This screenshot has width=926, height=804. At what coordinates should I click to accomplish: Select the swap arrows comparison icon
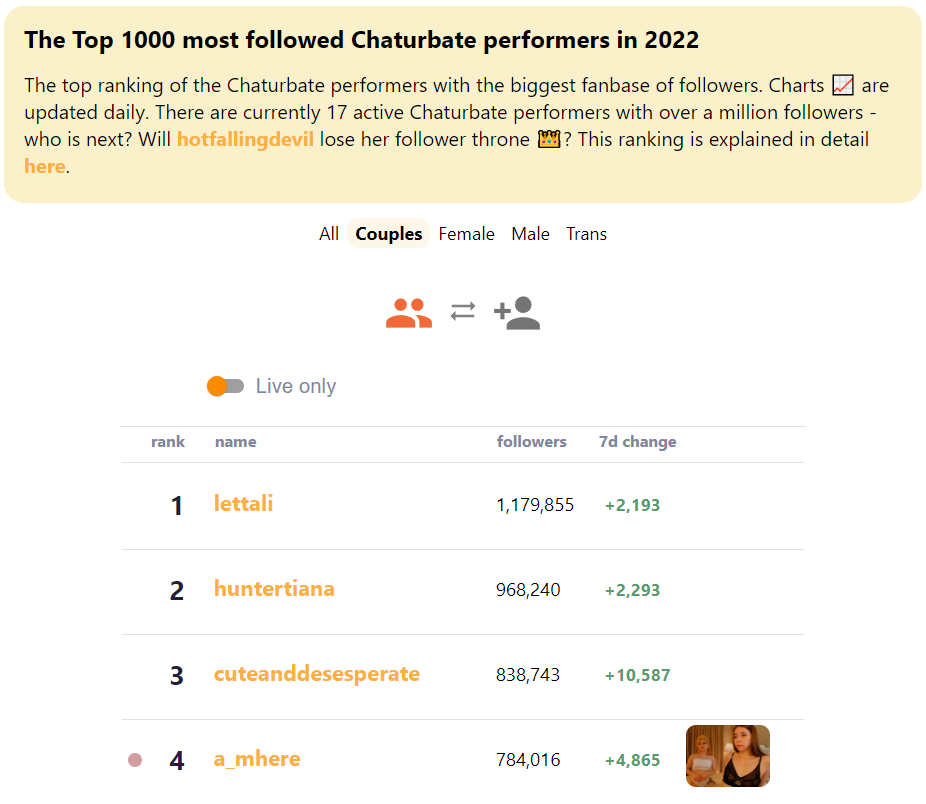461,311
